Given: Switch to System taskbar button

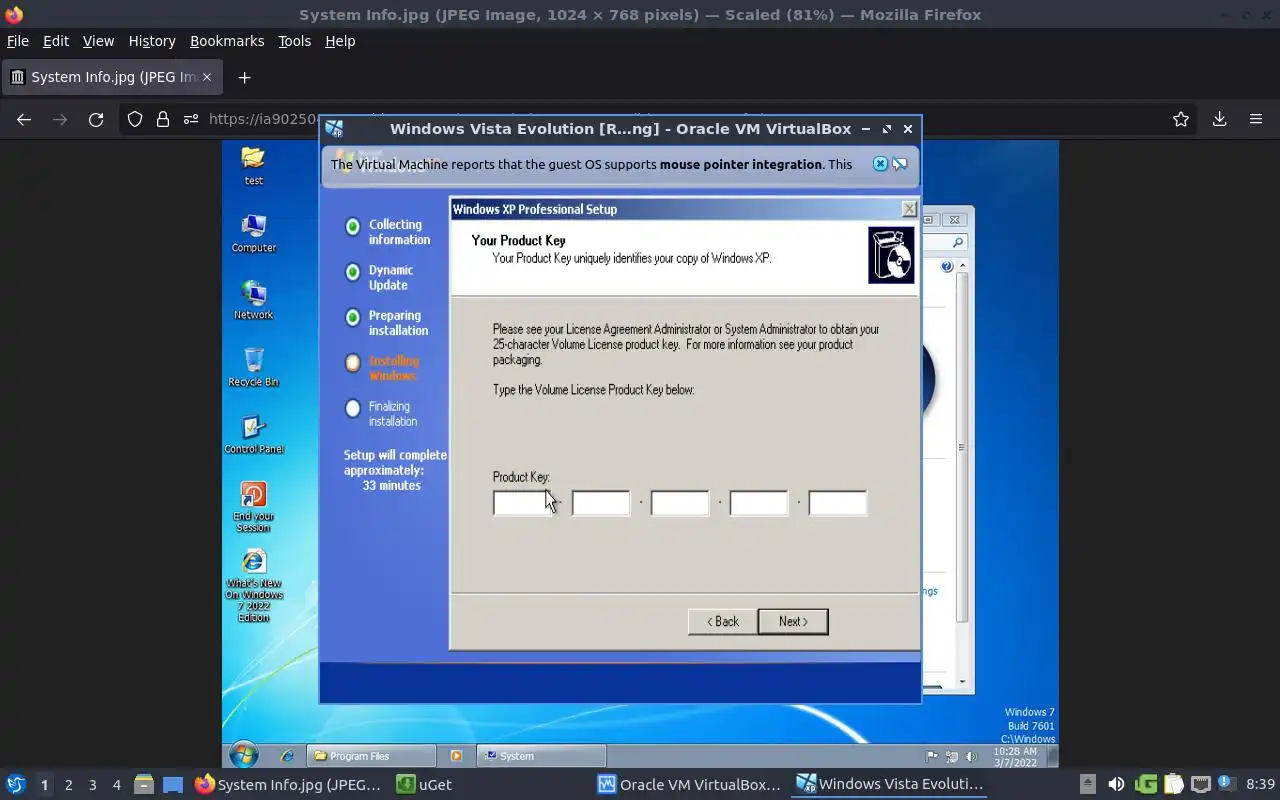Looking at the screenshot, I should coord(542,756).
